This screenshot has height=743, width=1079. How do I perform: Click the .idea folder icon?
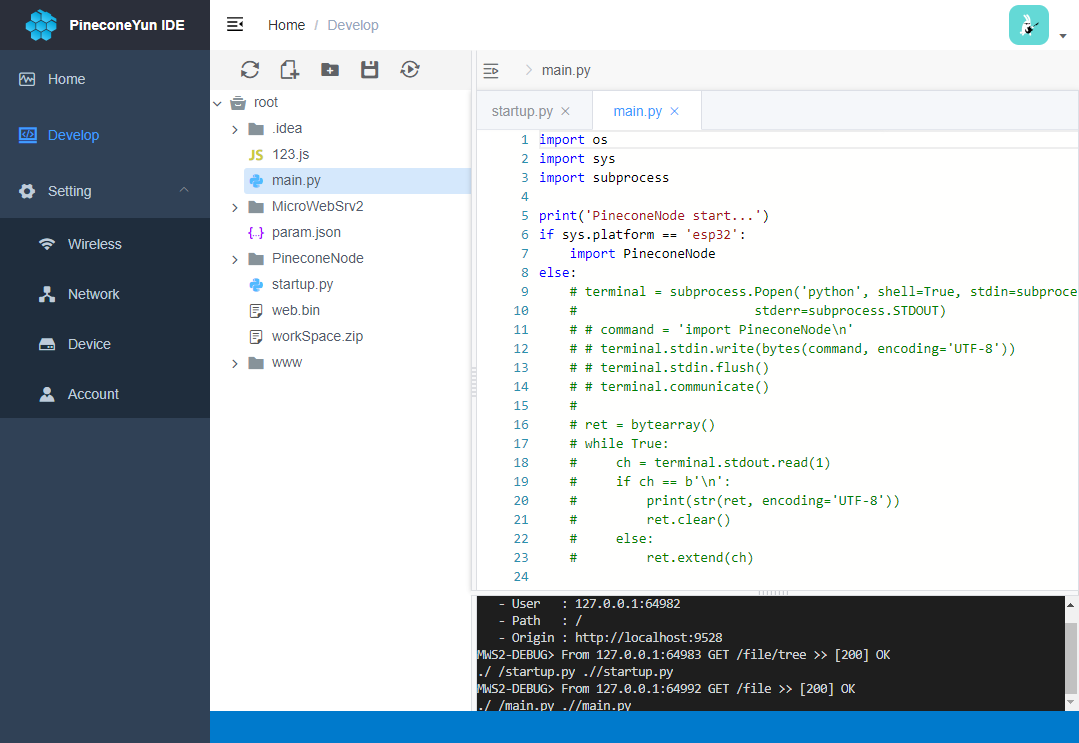256,129
